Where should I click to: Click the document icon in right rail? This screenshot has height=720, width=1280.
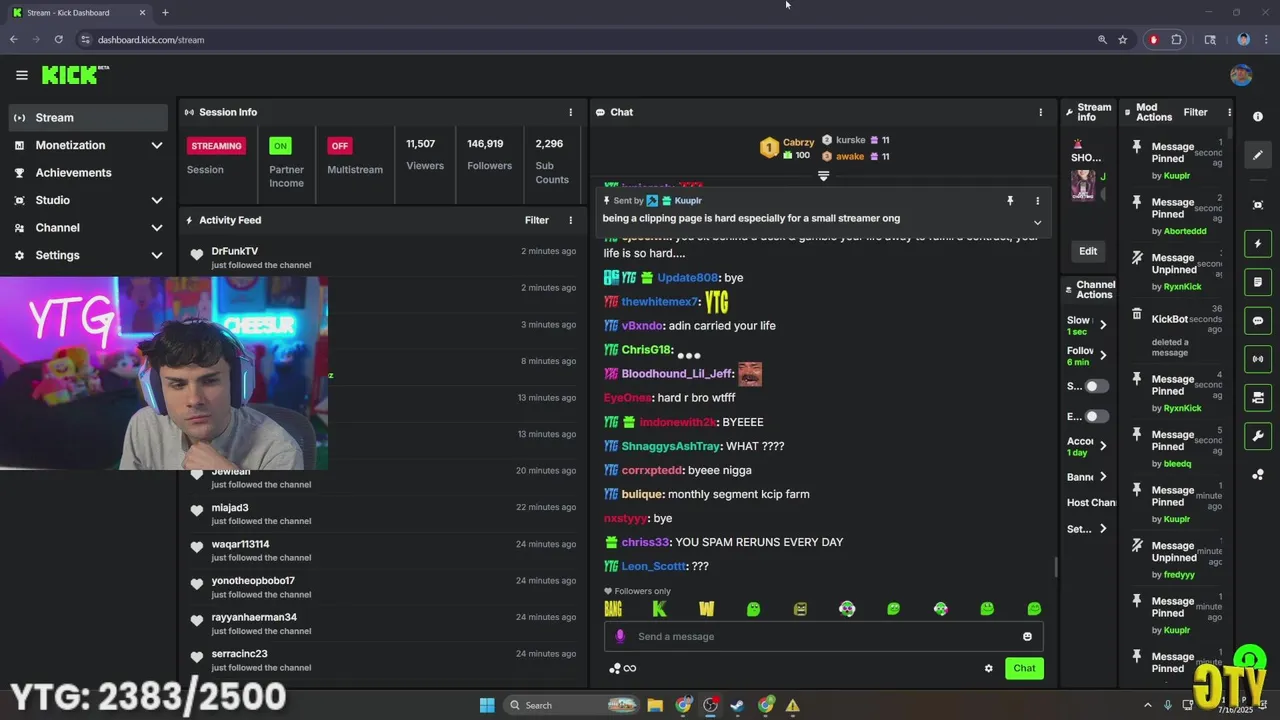click(x=1258, y=282)
